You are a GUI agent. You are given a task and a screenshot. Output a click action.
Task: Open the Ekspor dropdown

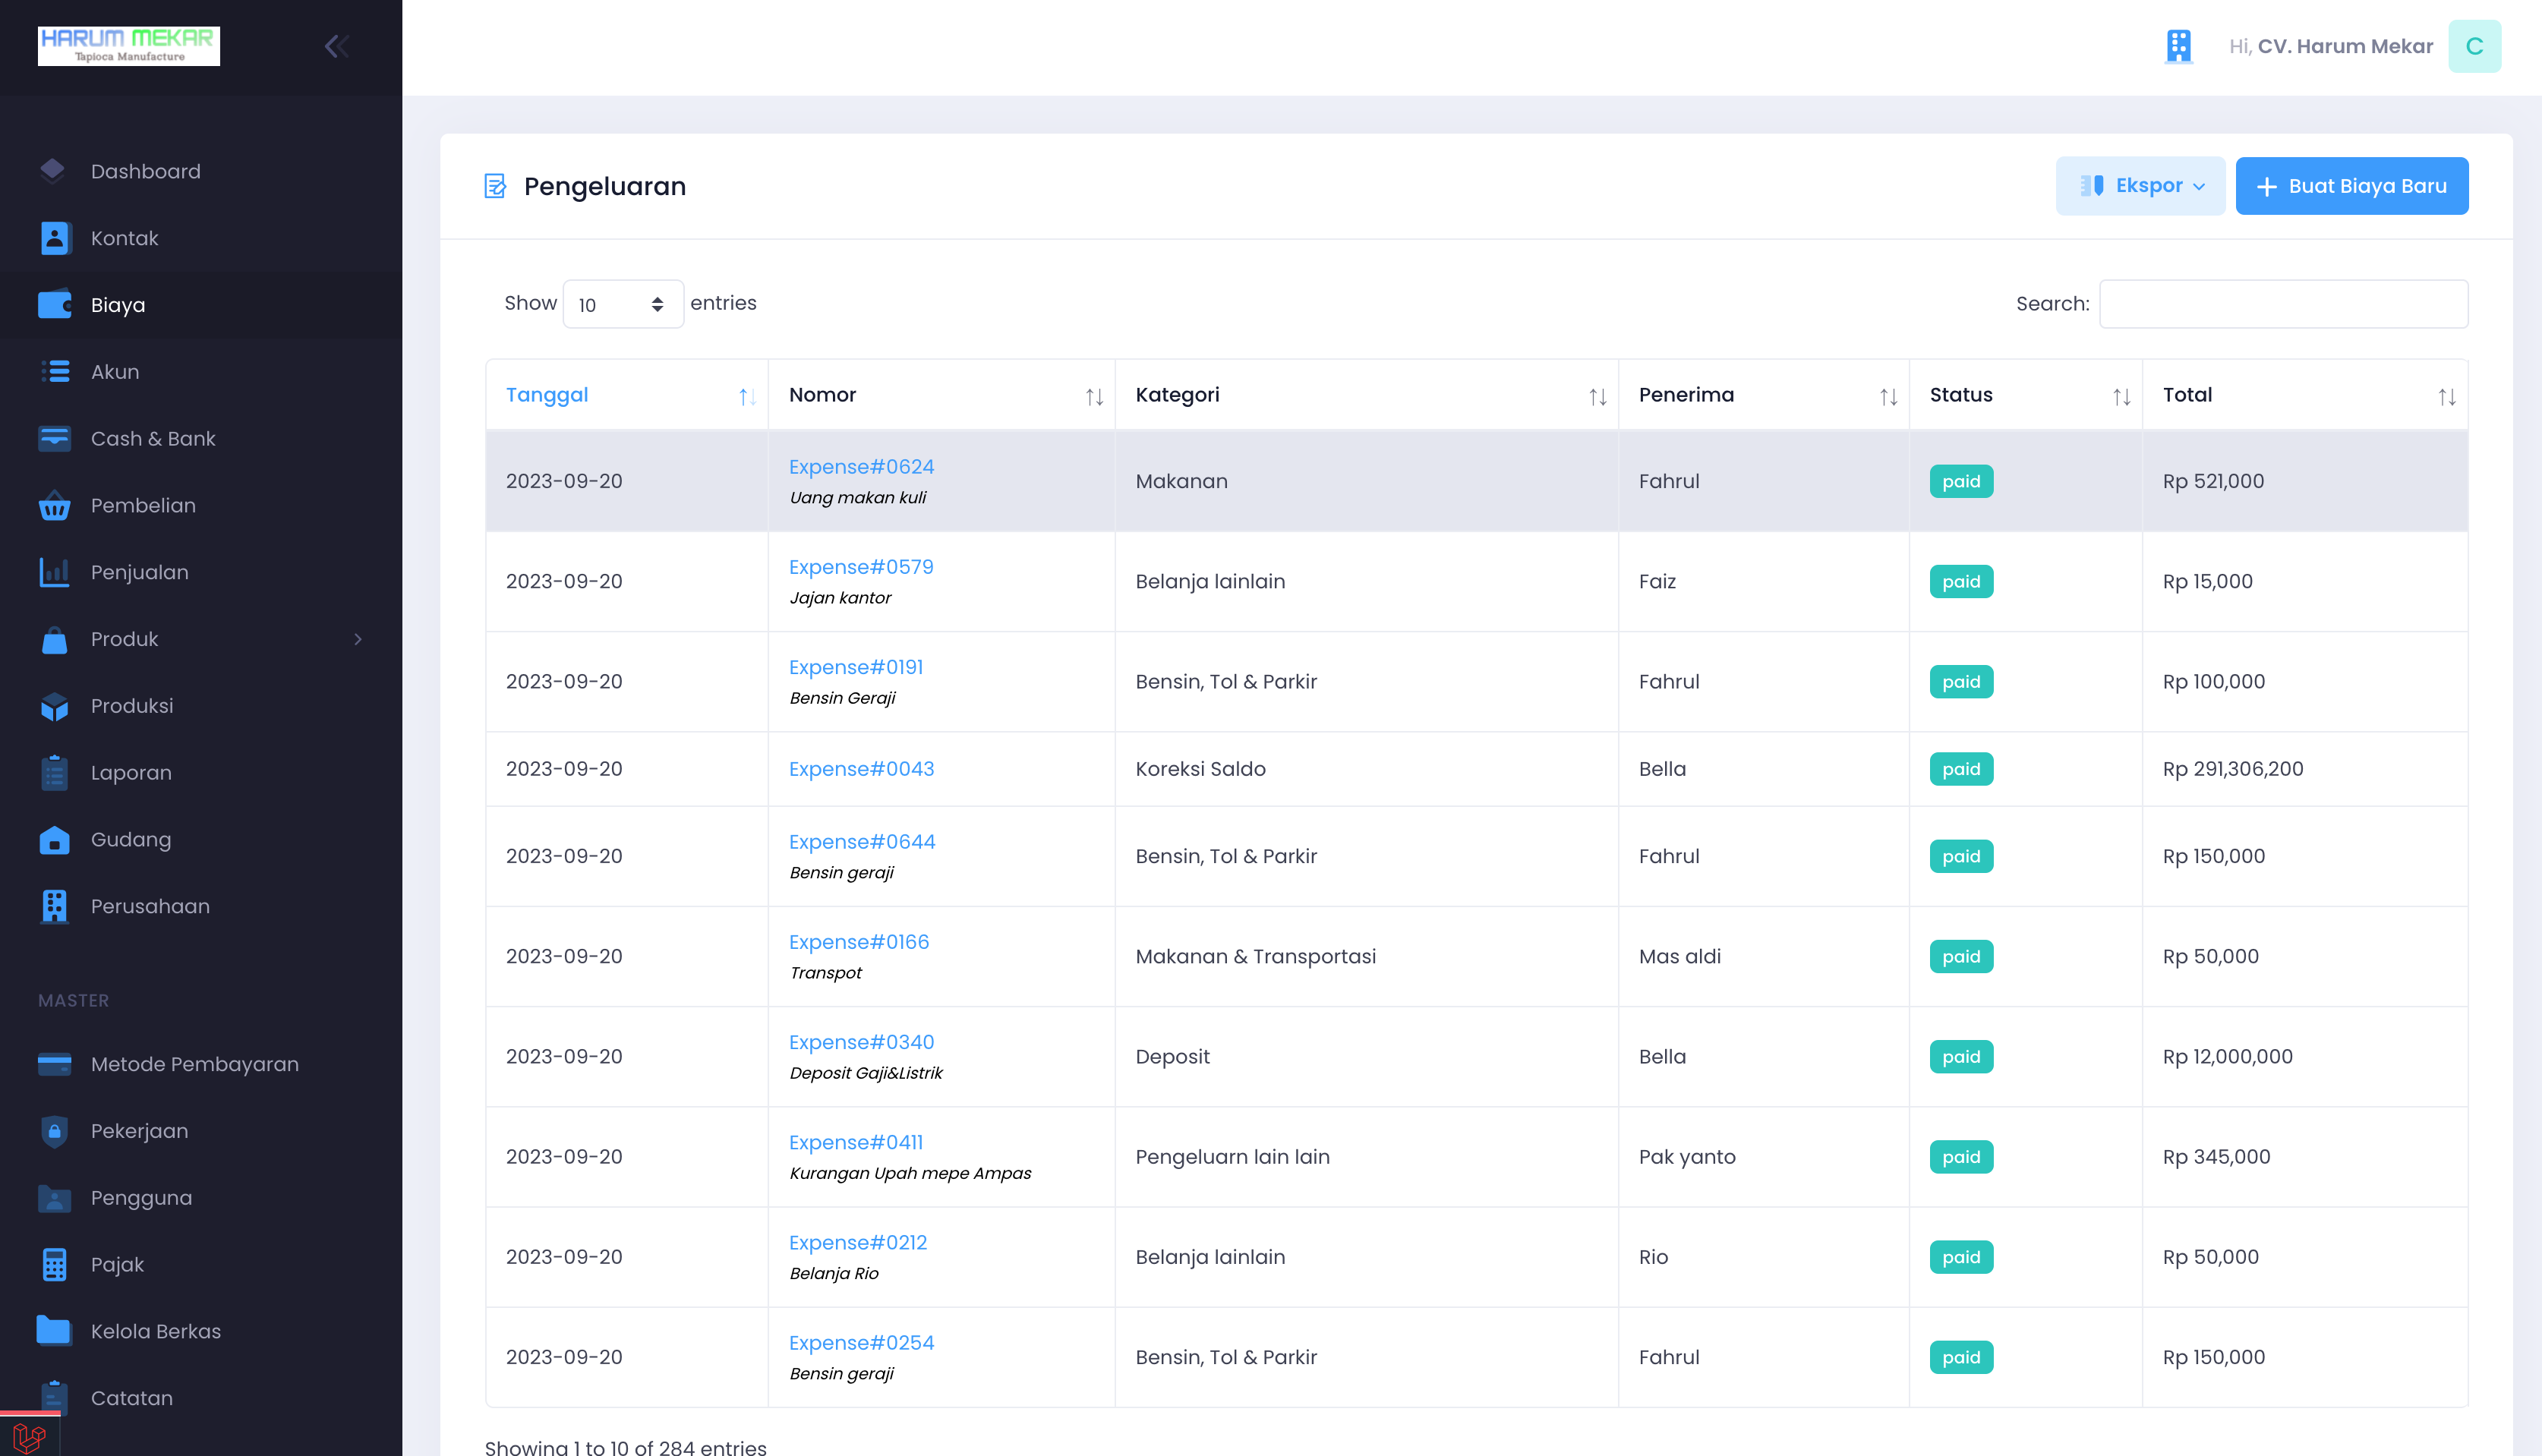[x=2140, y=186]
